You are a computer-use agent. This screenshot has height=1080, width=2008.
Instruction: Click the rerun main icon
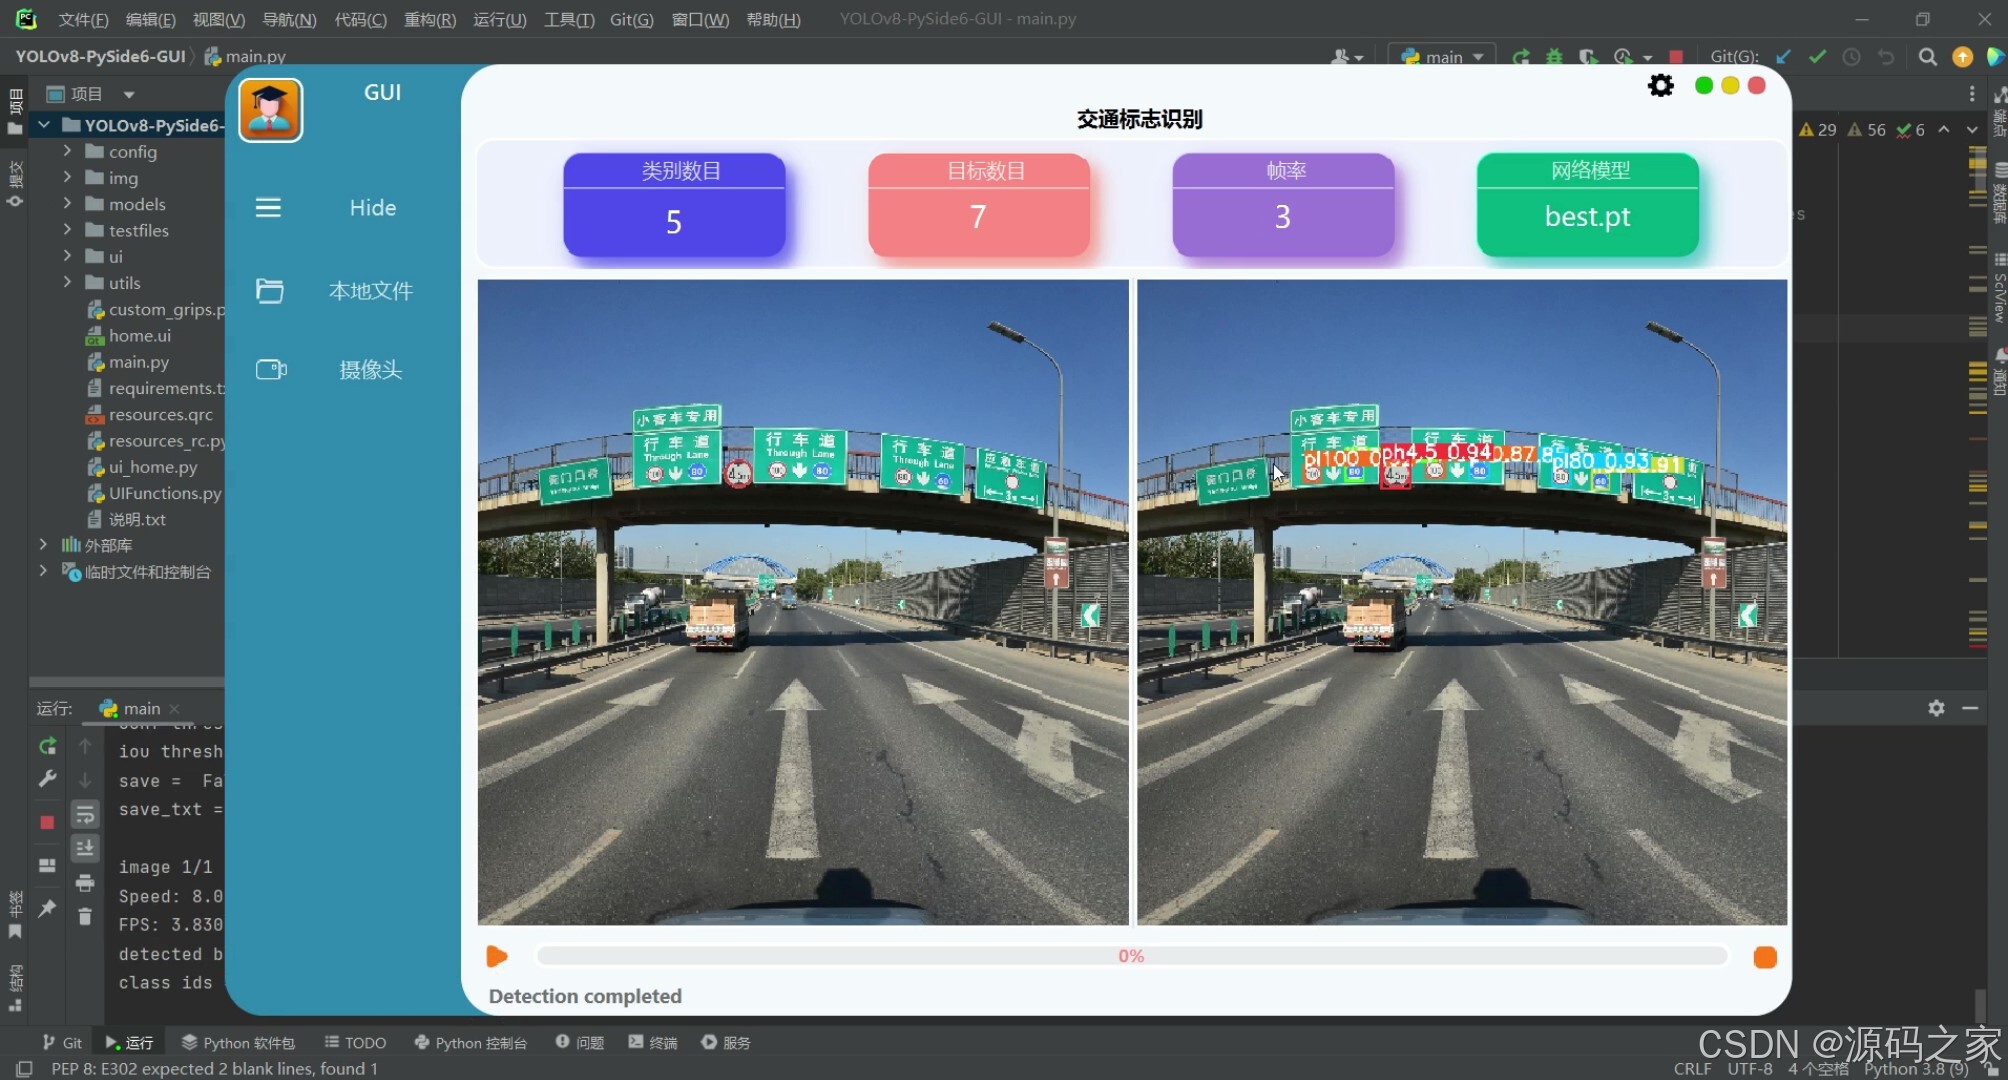pos(47,746)
